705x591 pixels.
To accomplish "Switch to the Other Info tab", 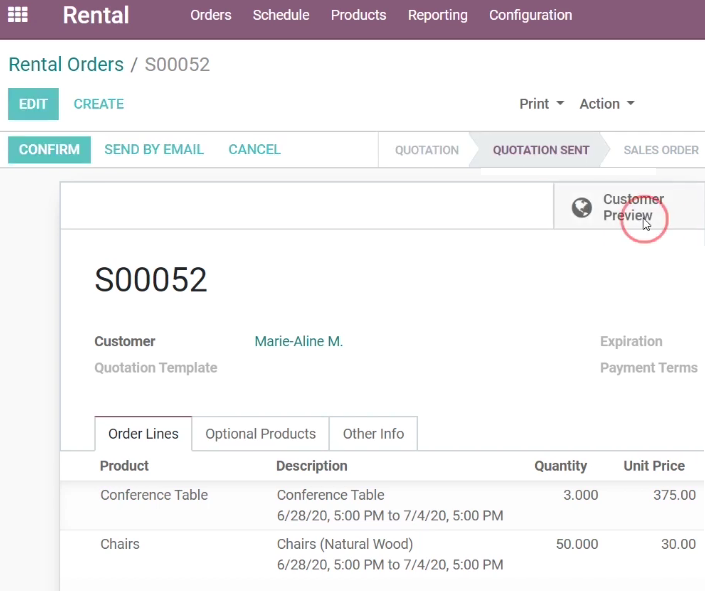I will coord(373,434).
